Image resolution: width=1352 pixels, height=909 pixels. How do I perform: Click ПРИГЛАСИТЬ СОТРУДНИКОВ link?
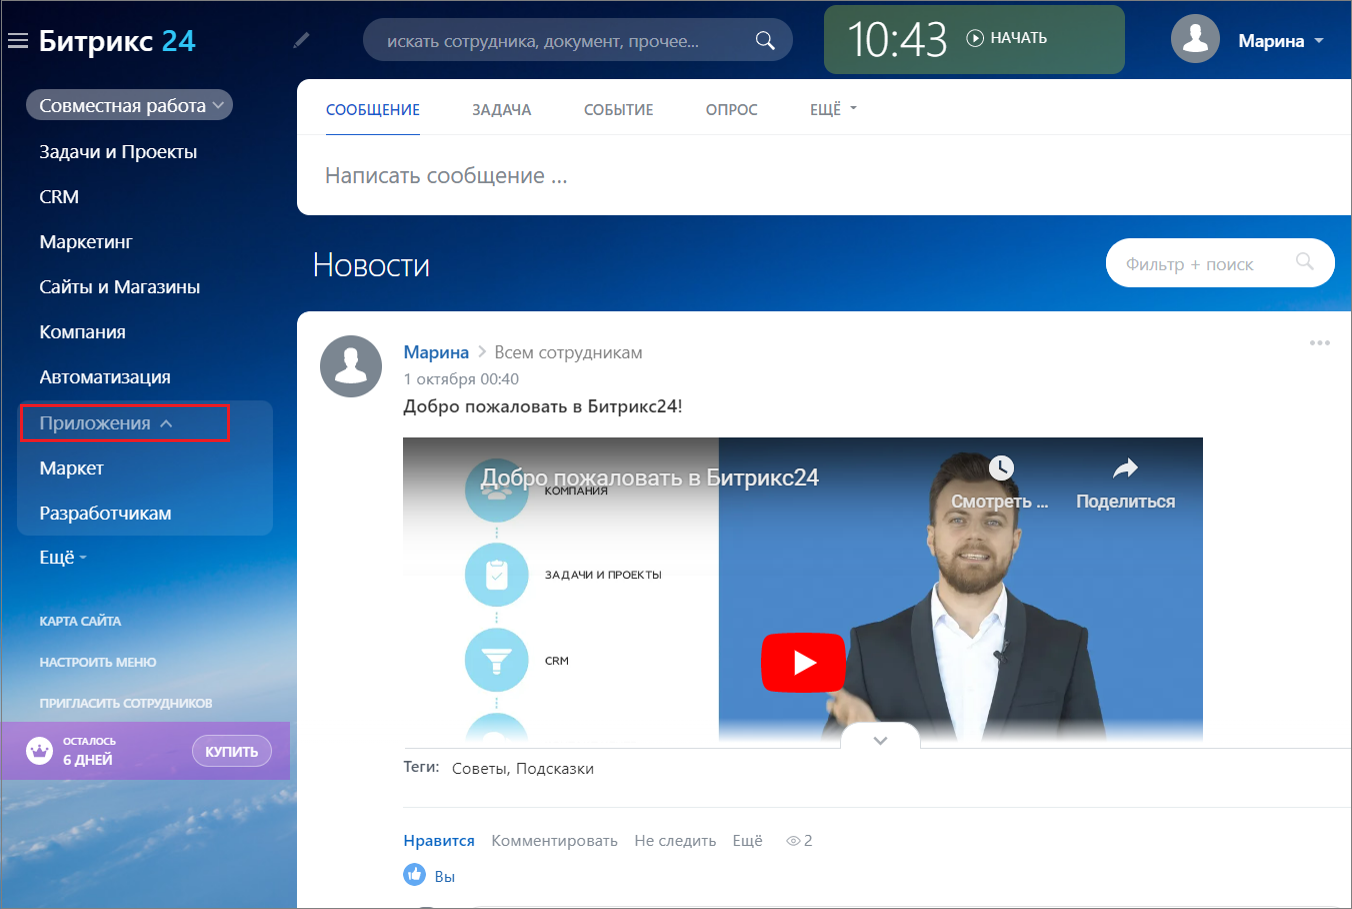click(x=126, y=703)
